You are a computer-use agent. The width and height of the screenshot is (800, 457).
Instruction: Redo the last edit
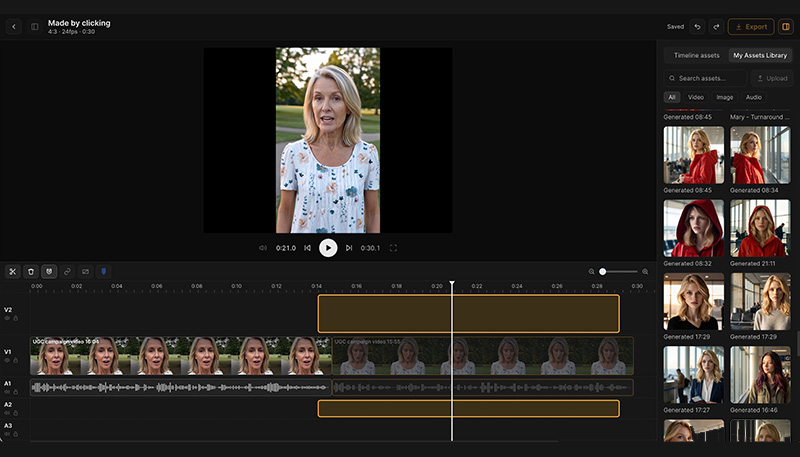pyautogui.click(x=716, y=27)
